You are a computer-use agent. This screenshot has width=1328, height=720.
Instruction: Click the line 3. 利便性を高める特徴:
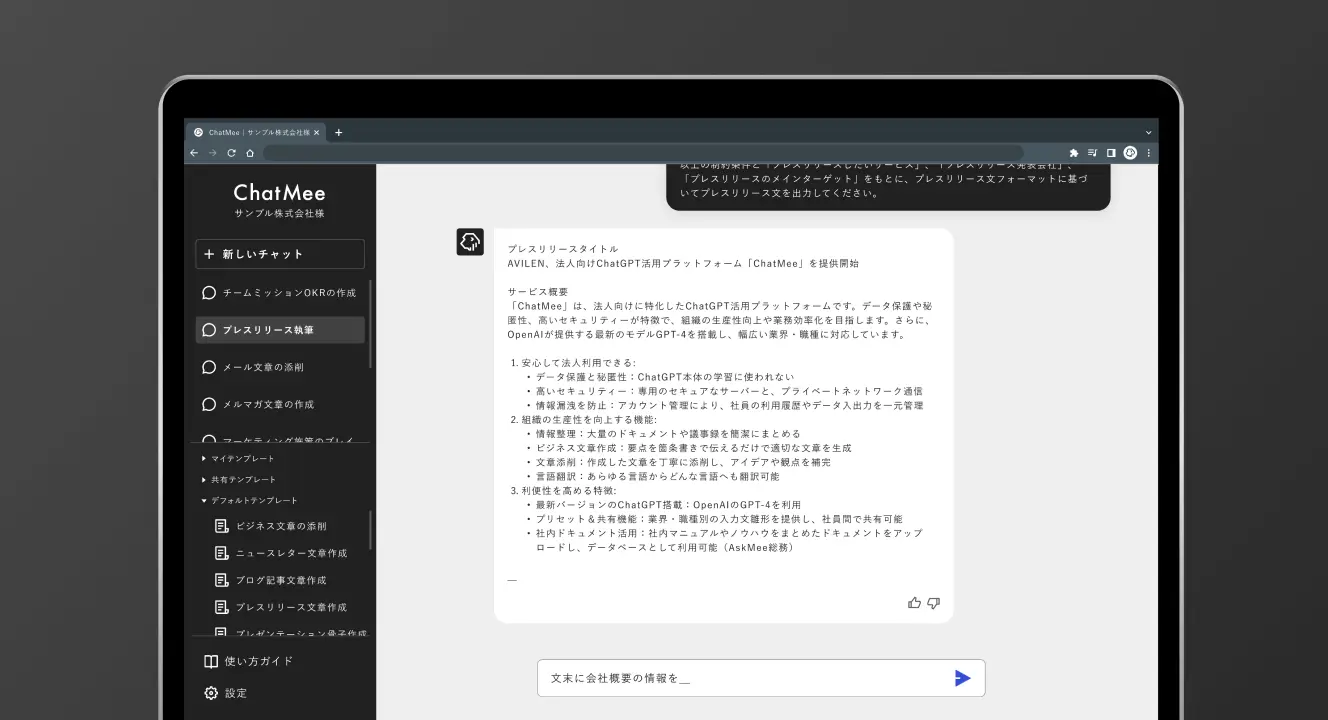tap(564, 491)
